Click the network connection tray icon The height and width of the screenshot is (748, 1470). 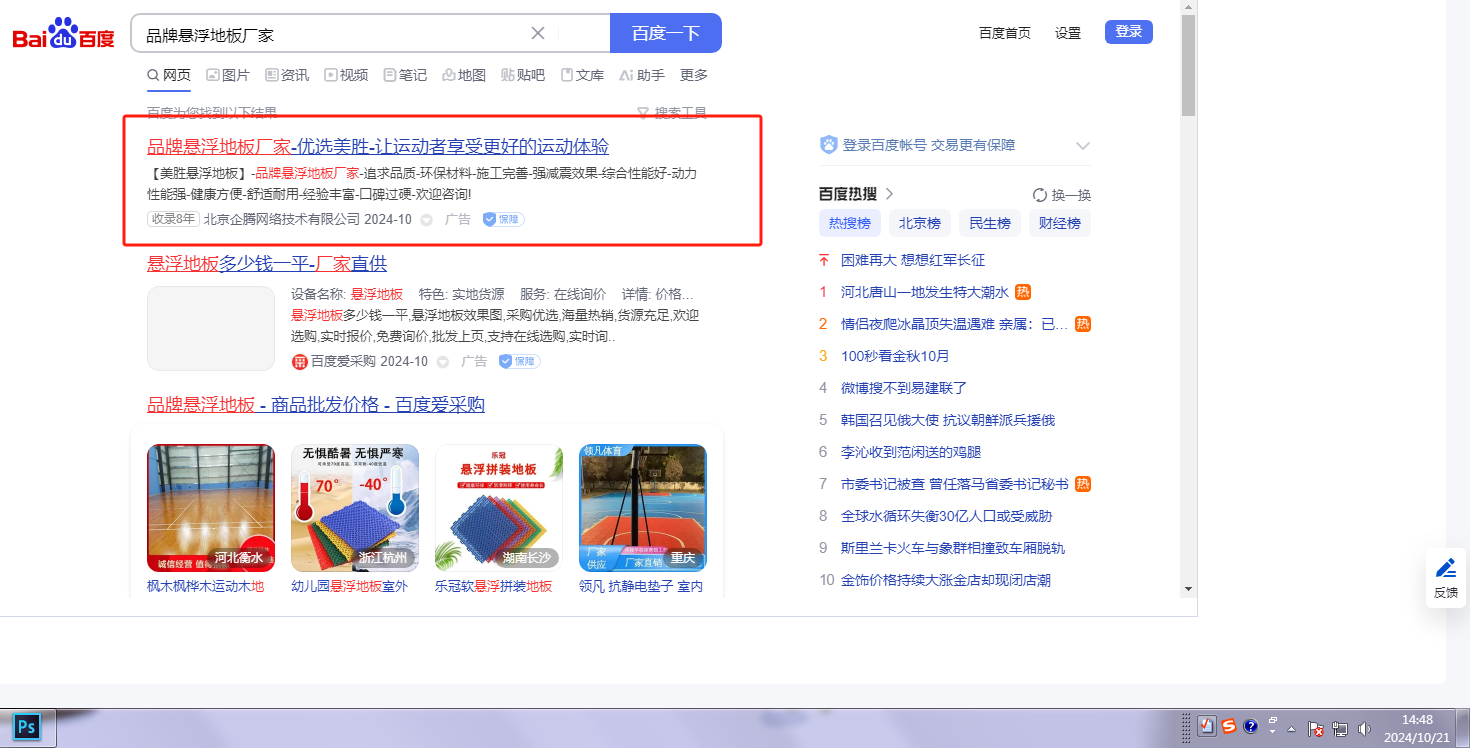pyautogui.click(x=1340, y=729)
